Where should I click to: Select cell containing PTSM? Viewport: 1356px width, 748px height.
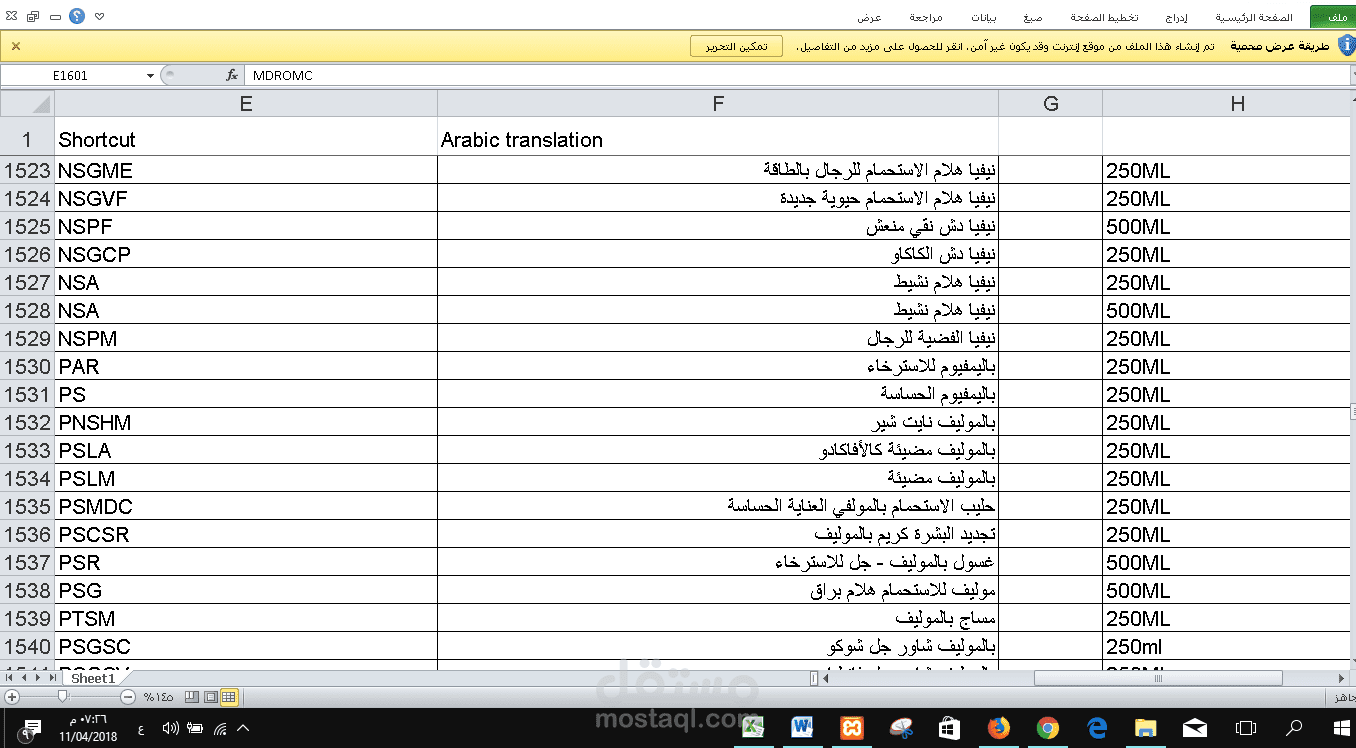246,618
